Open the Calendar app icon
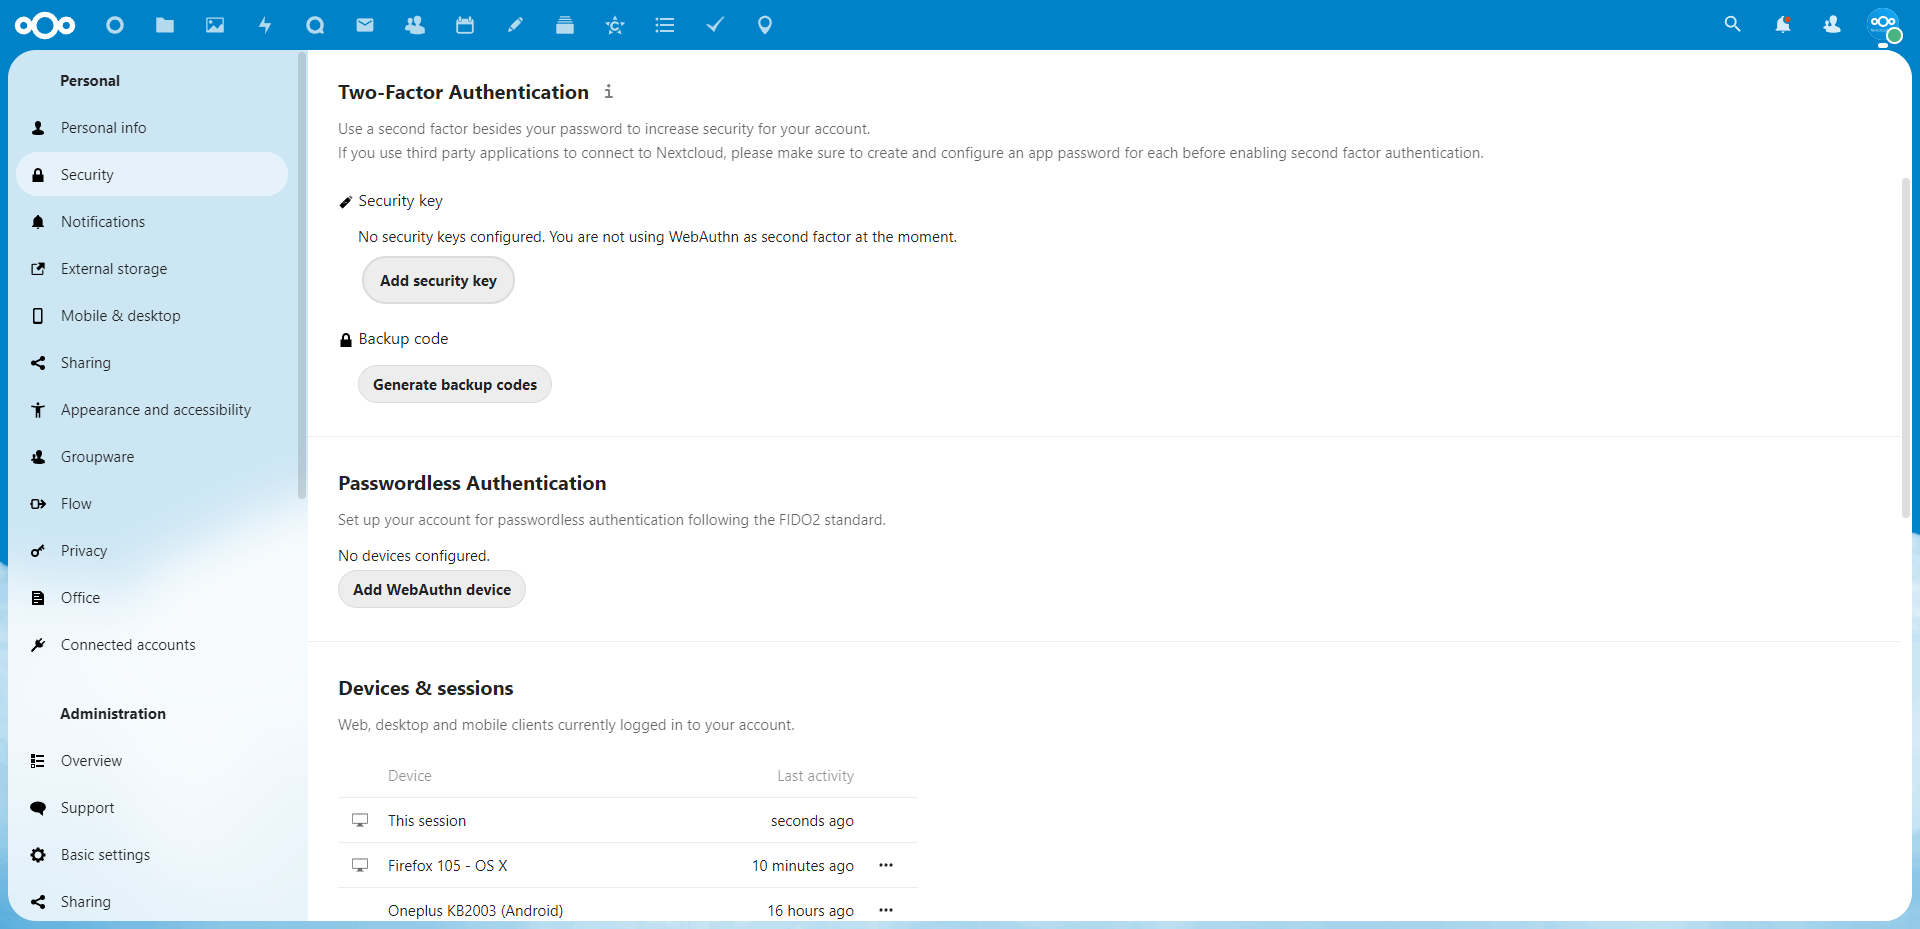The image size is (1920, 929). pyautogui.click(x=465, y=25)
